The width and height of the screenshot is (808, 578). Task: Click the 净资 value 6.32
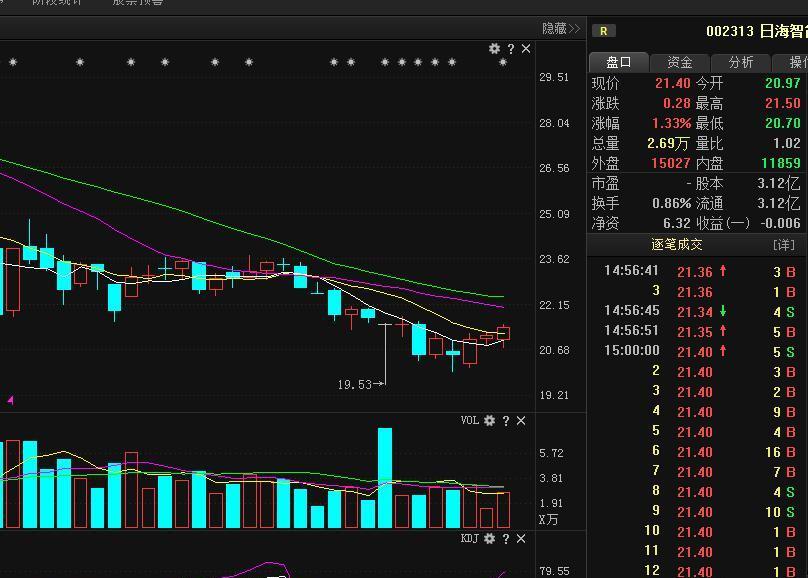(x=677, y=224)
